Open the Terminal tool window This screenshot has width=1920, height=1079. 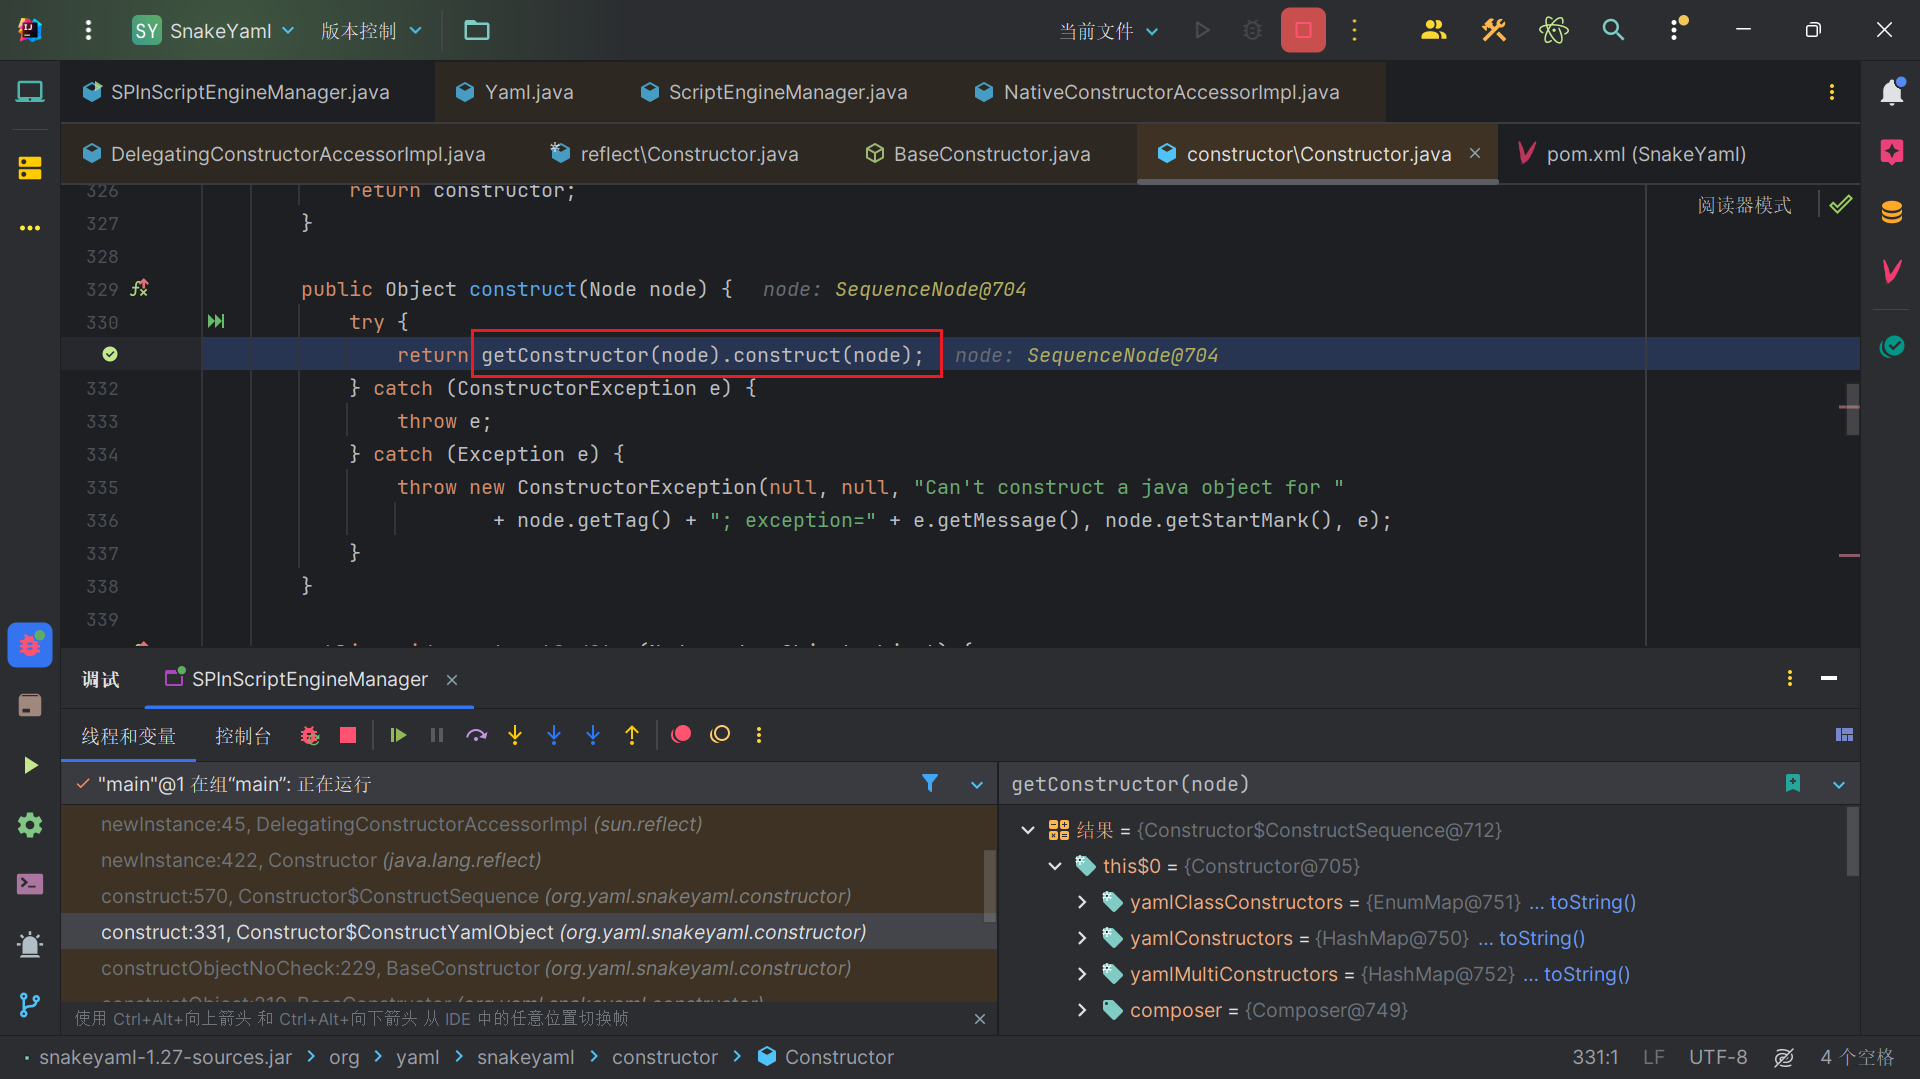pos(30,884)
